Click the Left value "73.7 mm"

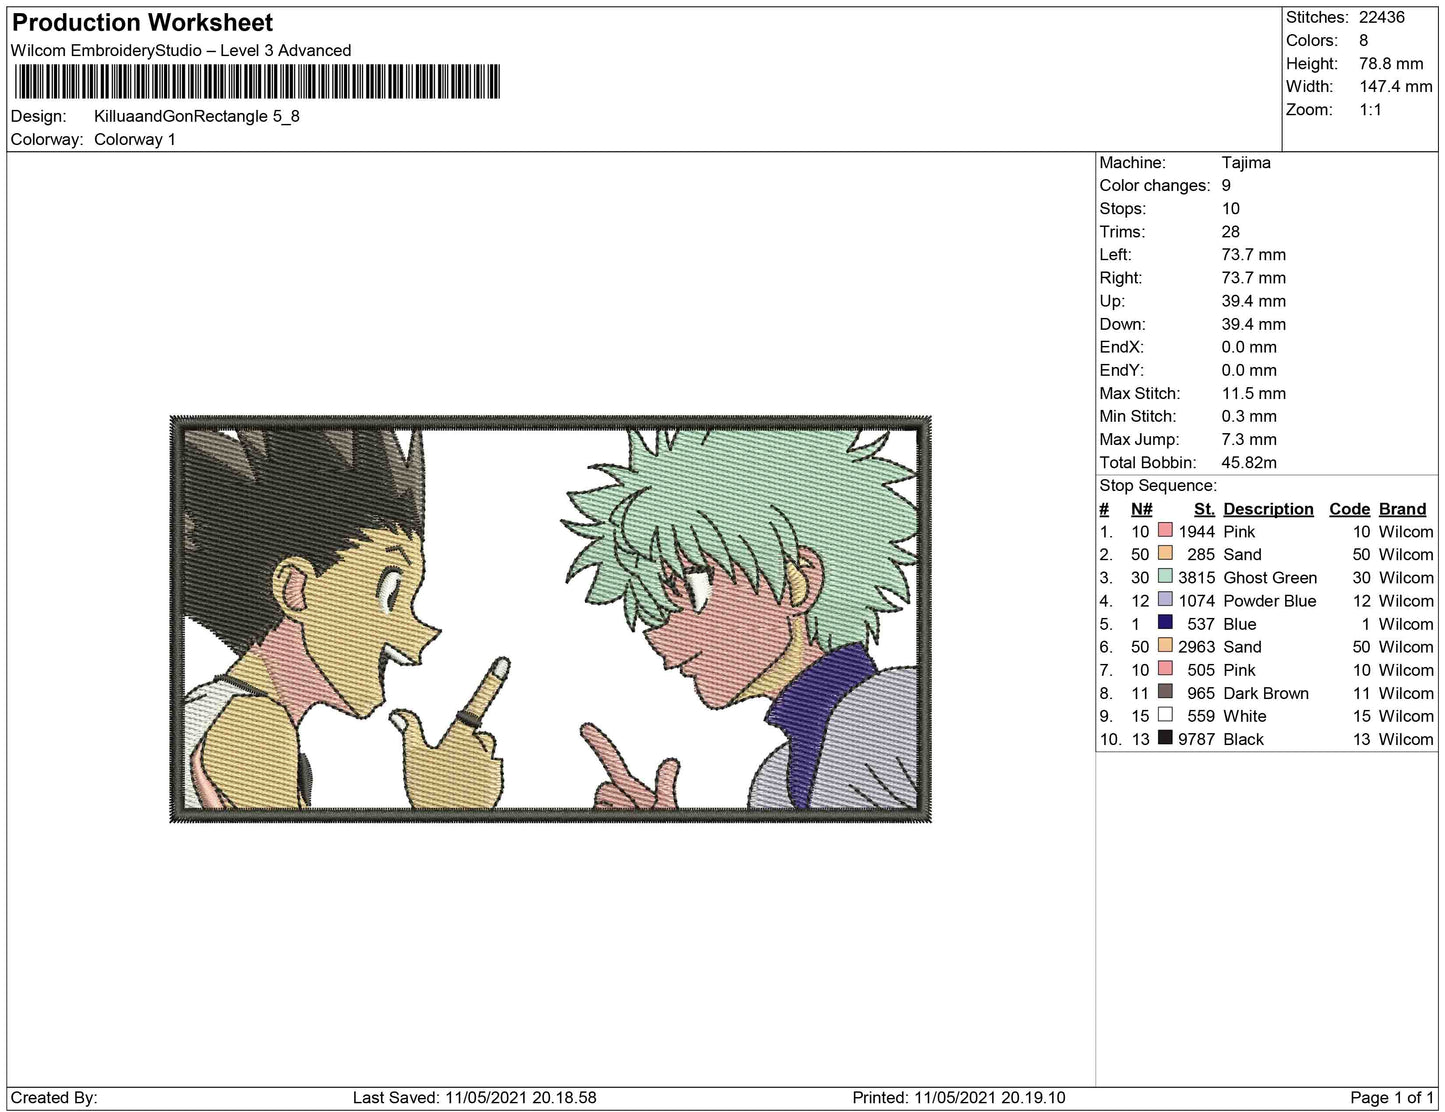click(1254, 254)
